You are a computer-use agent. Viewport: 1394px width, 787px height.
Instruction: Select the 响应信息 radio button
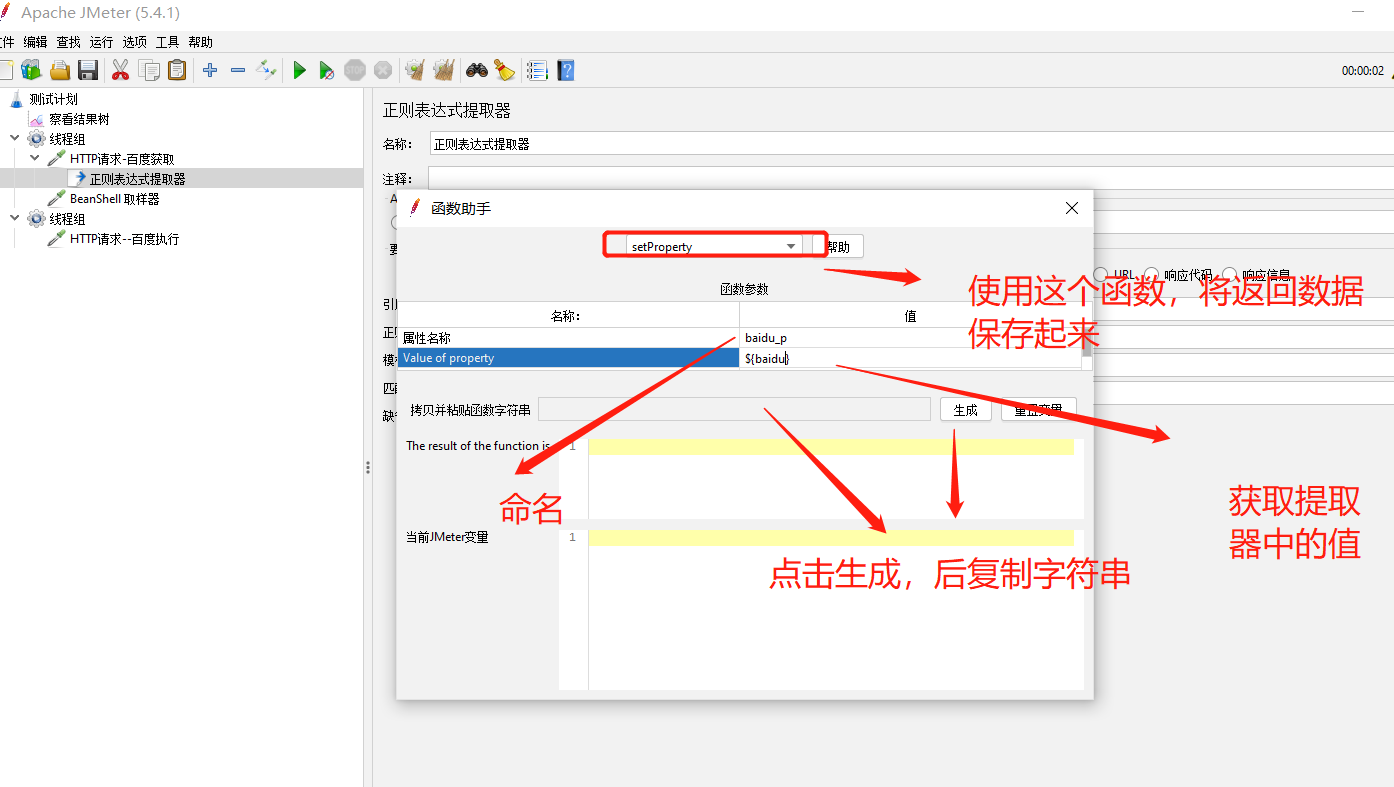(x=1229, y=274)
